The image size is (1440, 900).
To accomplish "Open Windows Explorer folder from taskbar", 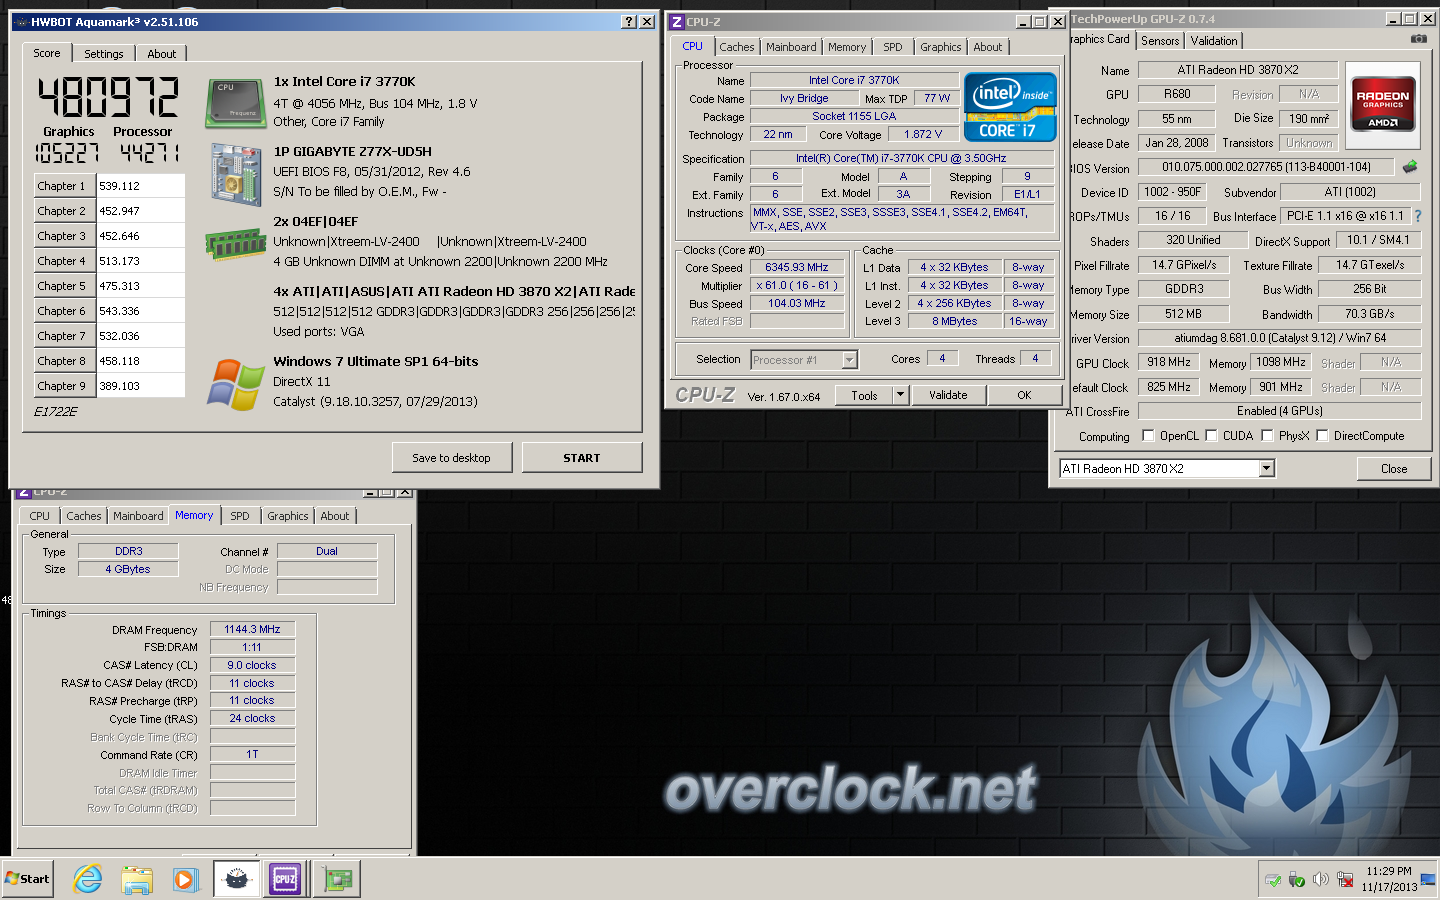I will (x=137, y=879).
